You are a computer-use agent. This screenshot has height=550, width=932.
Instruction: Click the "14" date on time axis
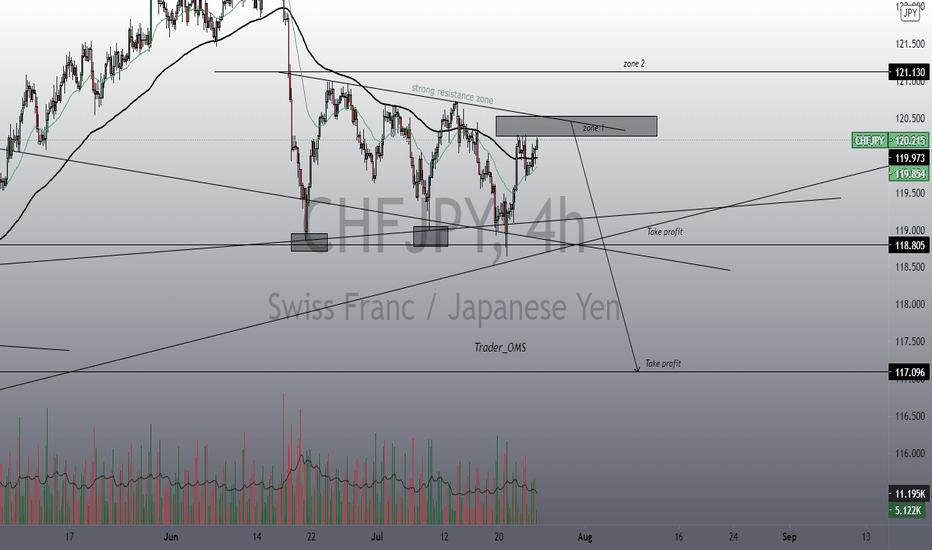click(257, 537)
